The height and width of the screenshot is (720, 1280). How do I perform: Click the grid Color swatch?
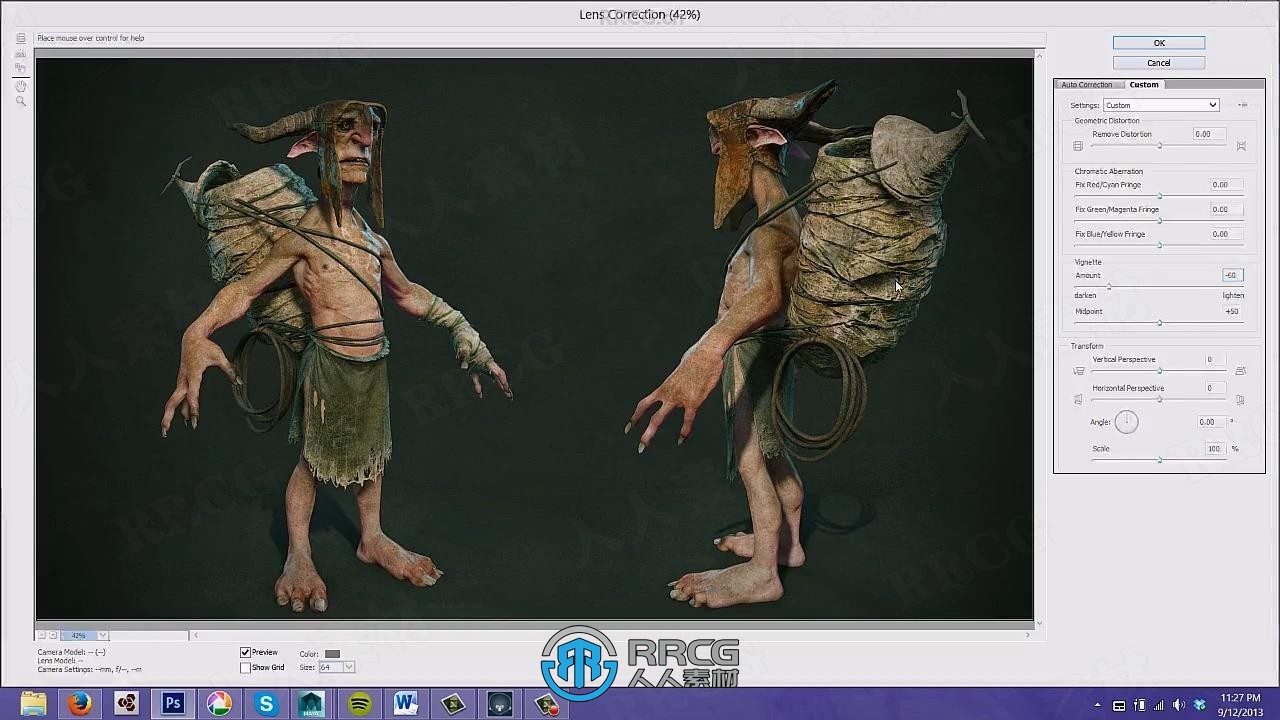click(x=332, y=654)
